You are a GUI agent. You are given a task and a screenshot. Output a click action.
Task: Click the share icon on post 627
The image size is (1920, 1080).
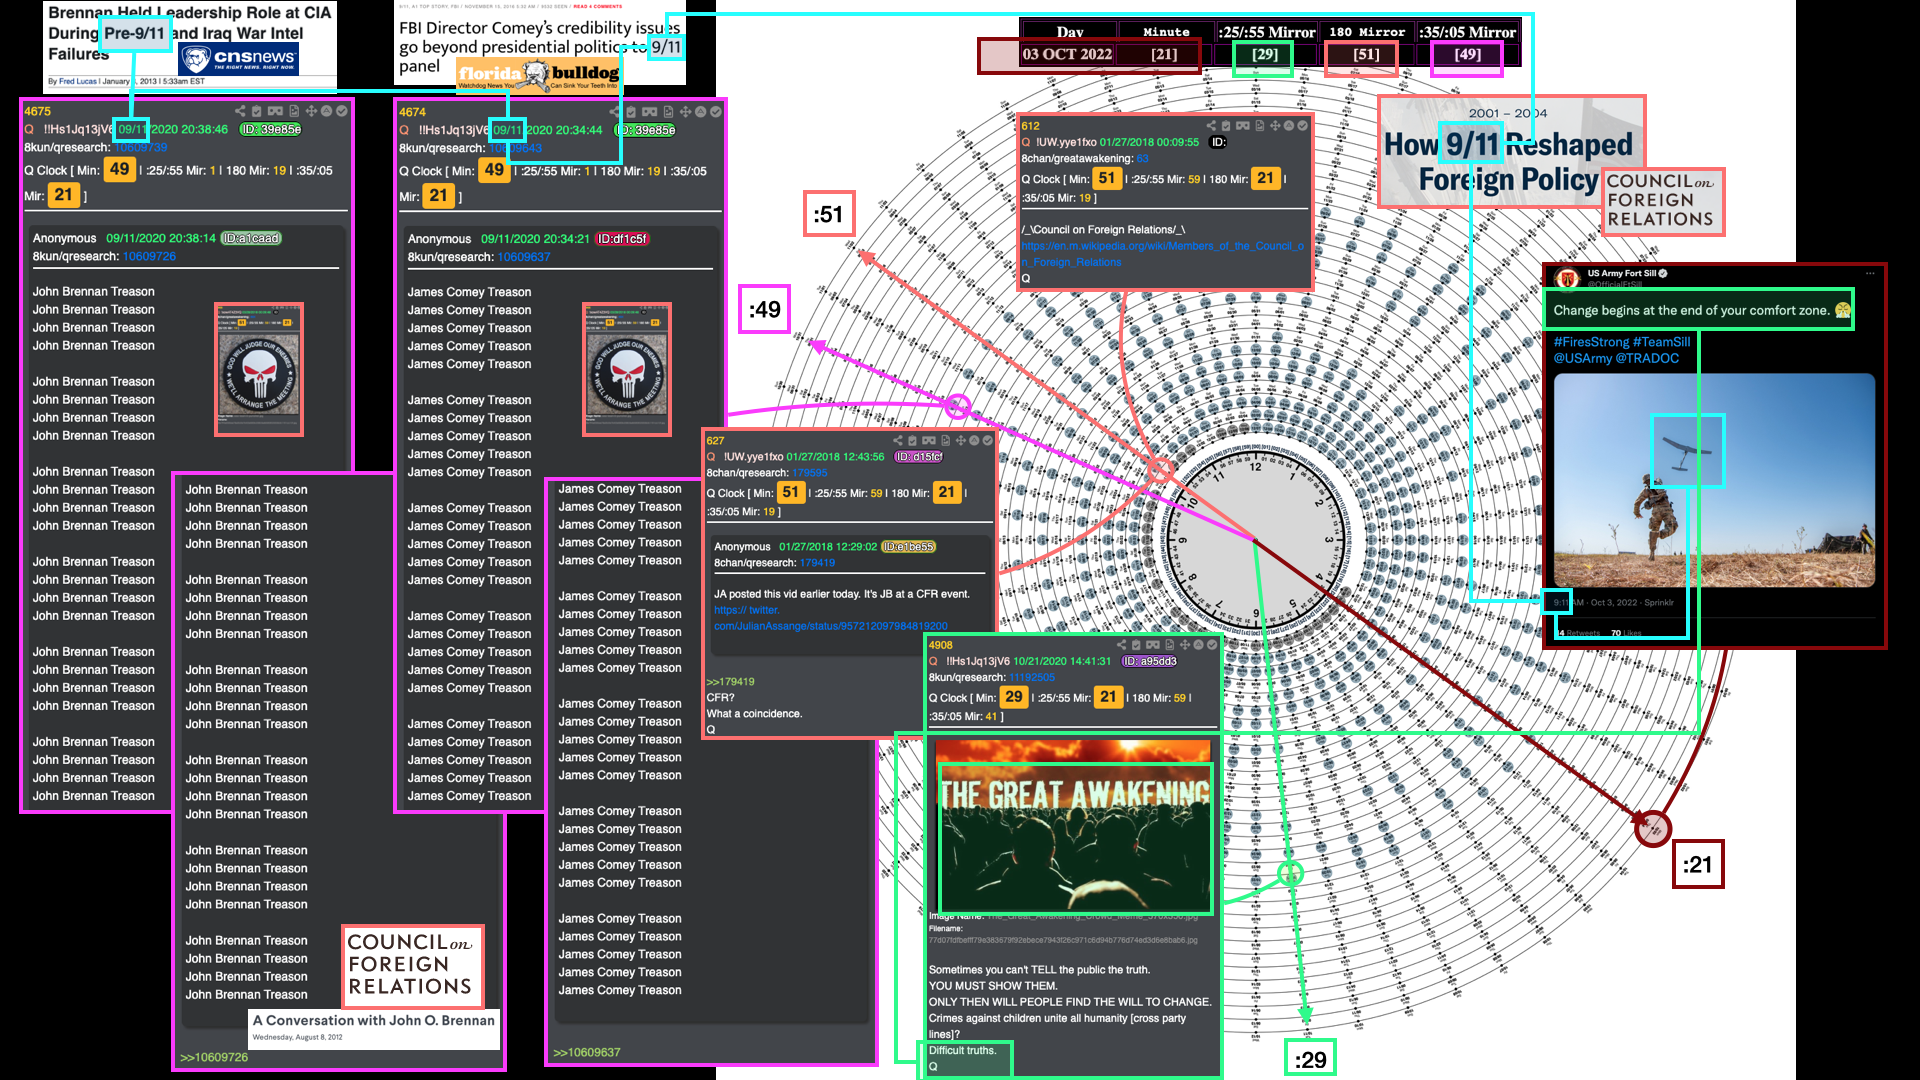897,441
